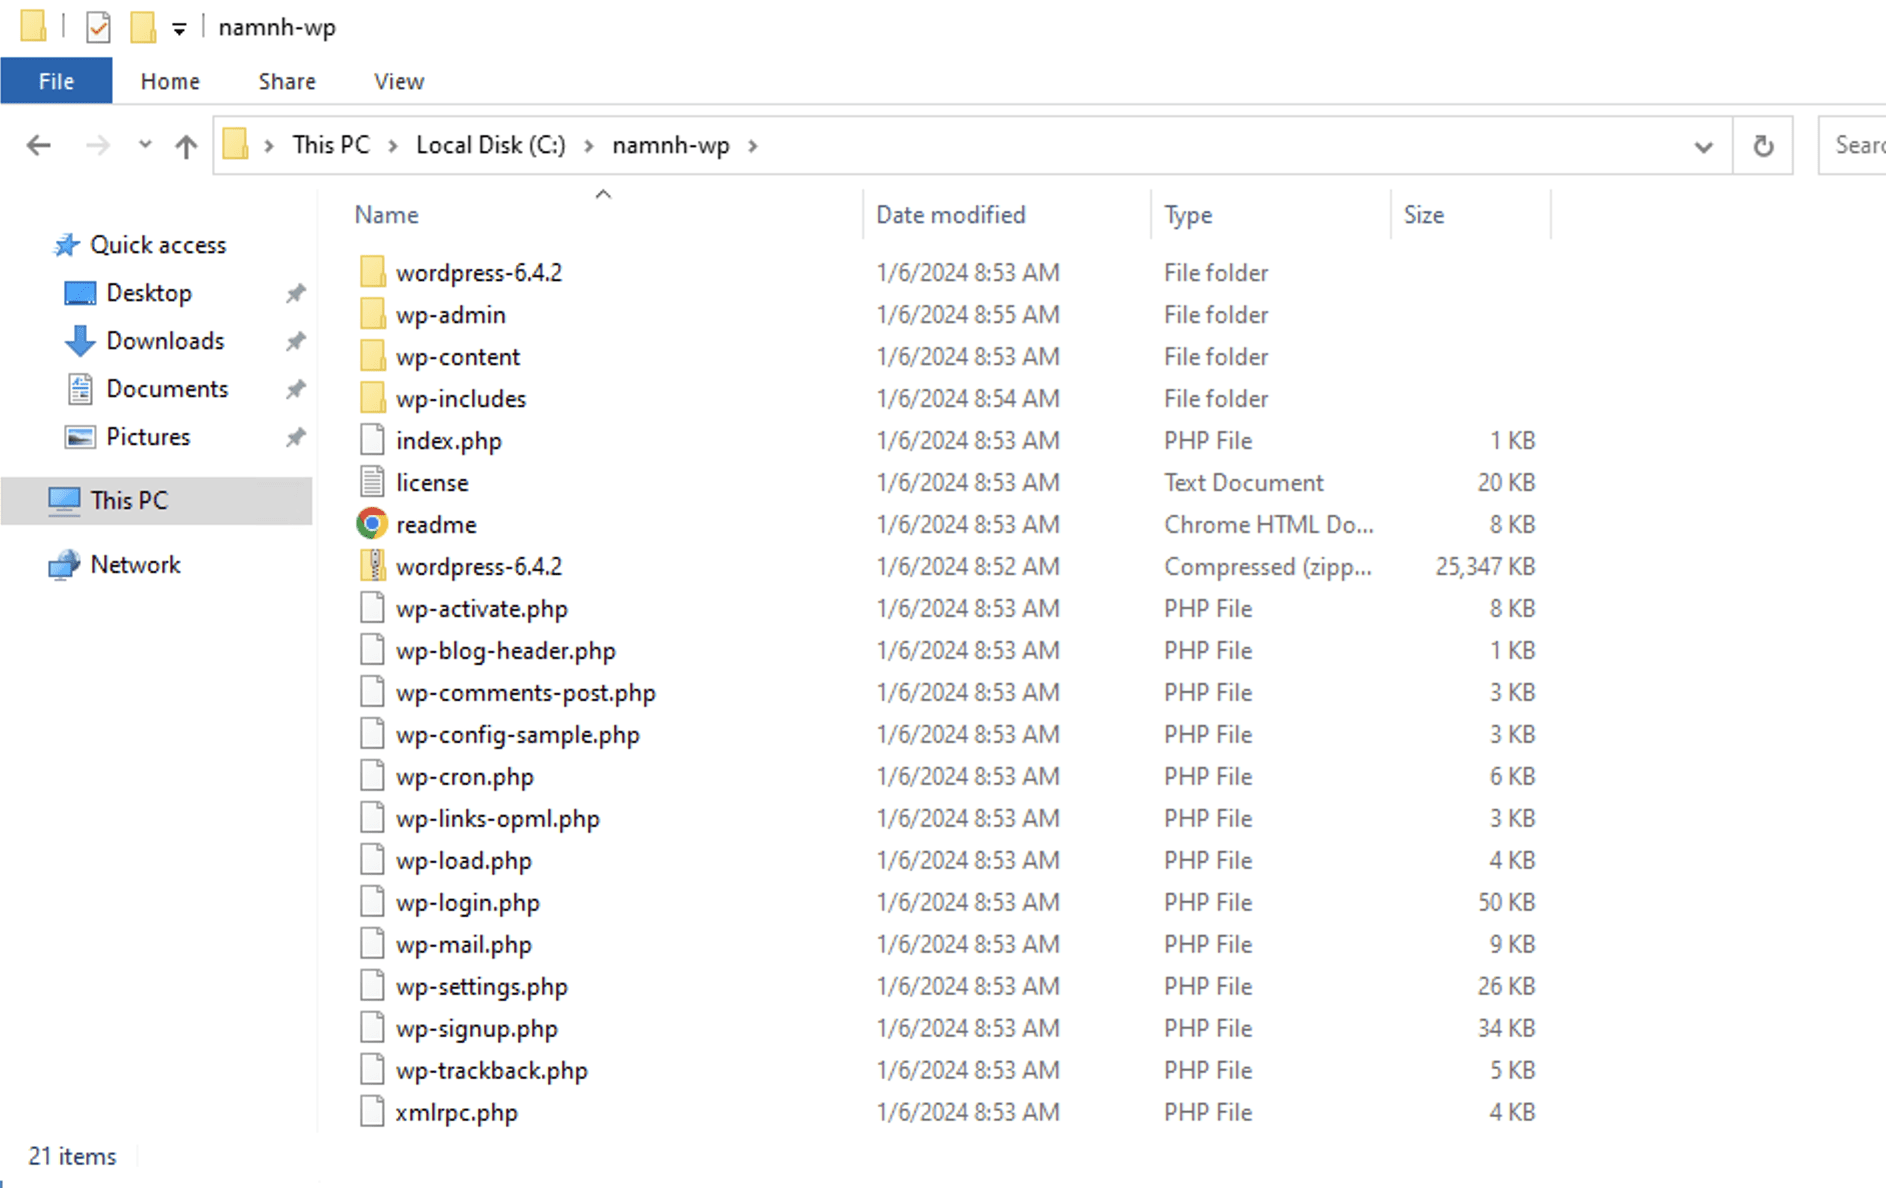Select This PC in navigation pane
This screenshot has width=1886, height=1188.
pyautogui.click(x=129, y=500)
